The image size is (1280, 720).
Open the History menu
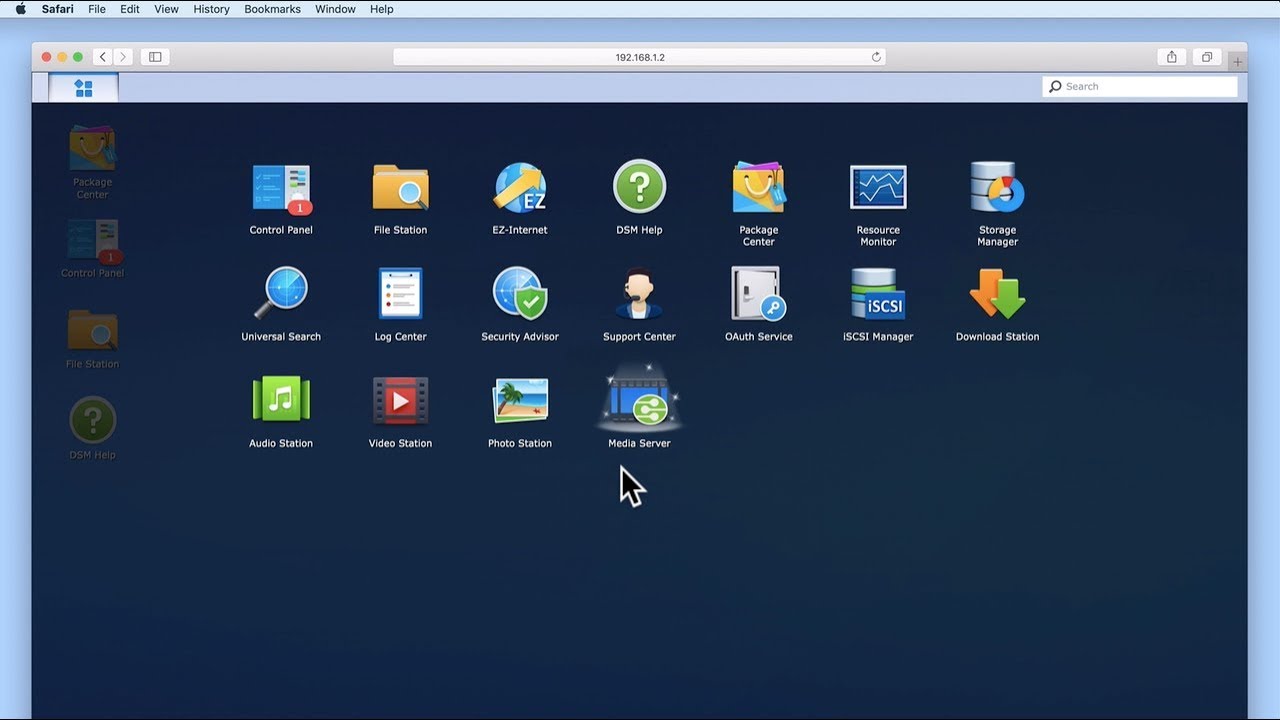211,9
